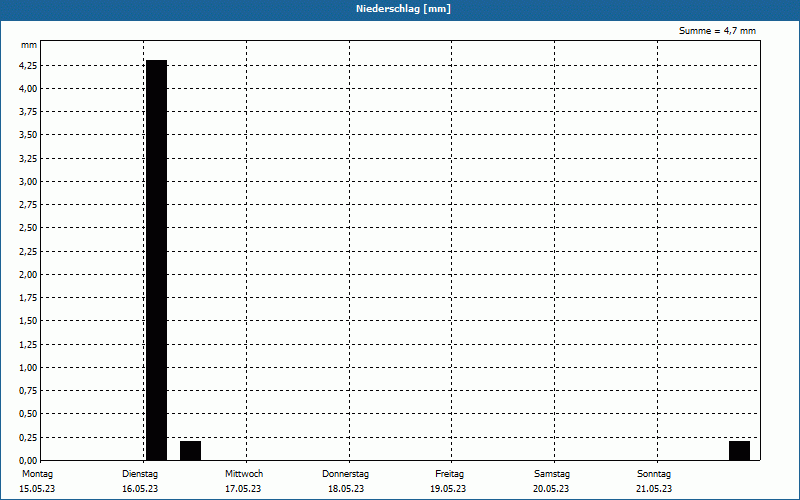Click the 1,50 y-axis value

click(28, 321)
